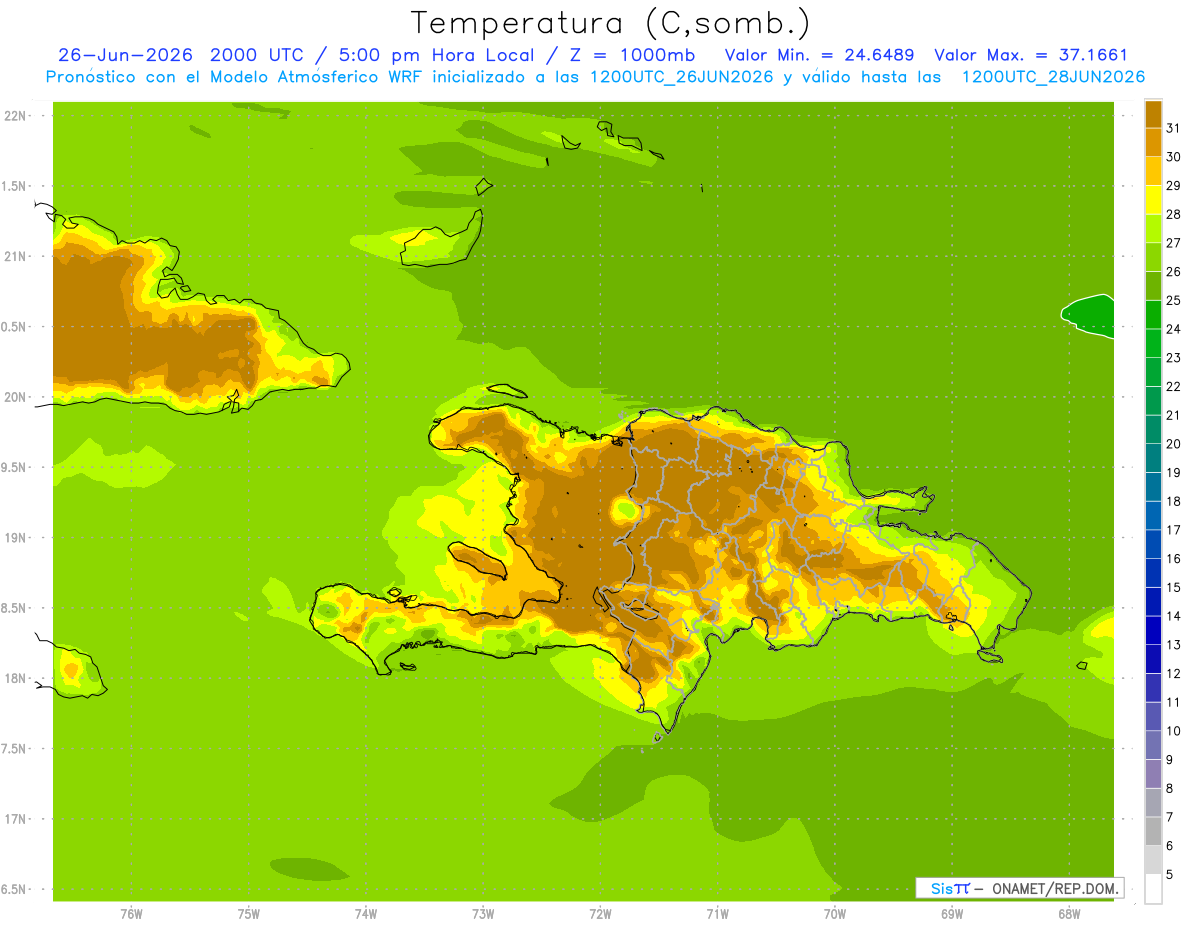Screen dimensions: 1200x927
Task: Select legend swatch between 14 and 15
Action: tap(1153, 602)
